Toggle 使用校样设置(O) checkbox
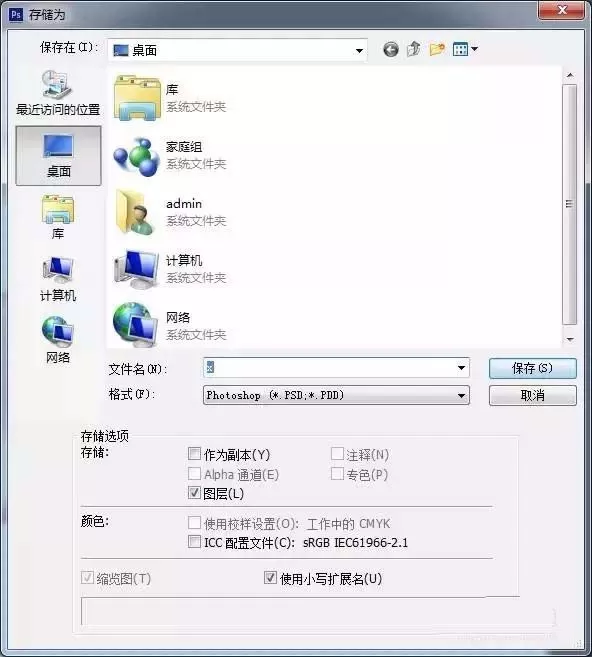The image size is (592, 657). coord(194,522)
